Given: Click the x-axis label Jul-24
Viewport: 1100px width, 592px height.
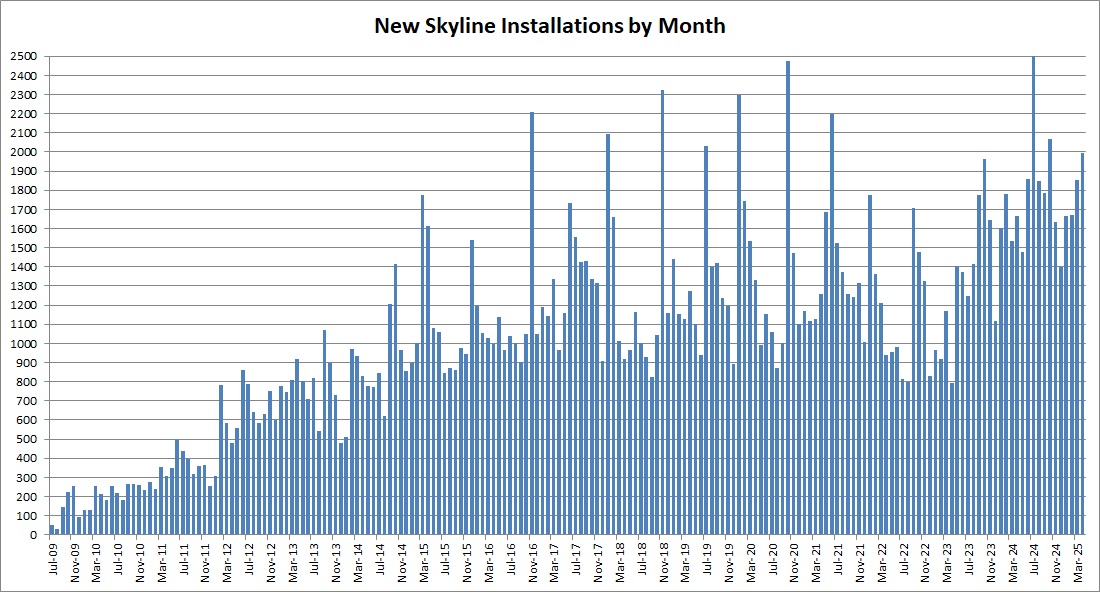Looking at the screenshot, I should pos(1034,558).
